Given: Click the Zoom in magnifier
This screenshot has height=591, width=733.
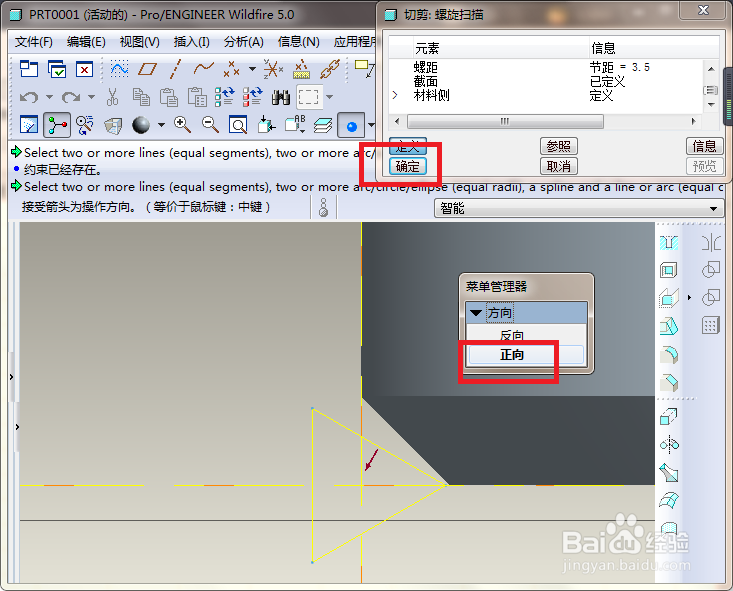Looking at the screenshot, I should (x=182, y=125).
